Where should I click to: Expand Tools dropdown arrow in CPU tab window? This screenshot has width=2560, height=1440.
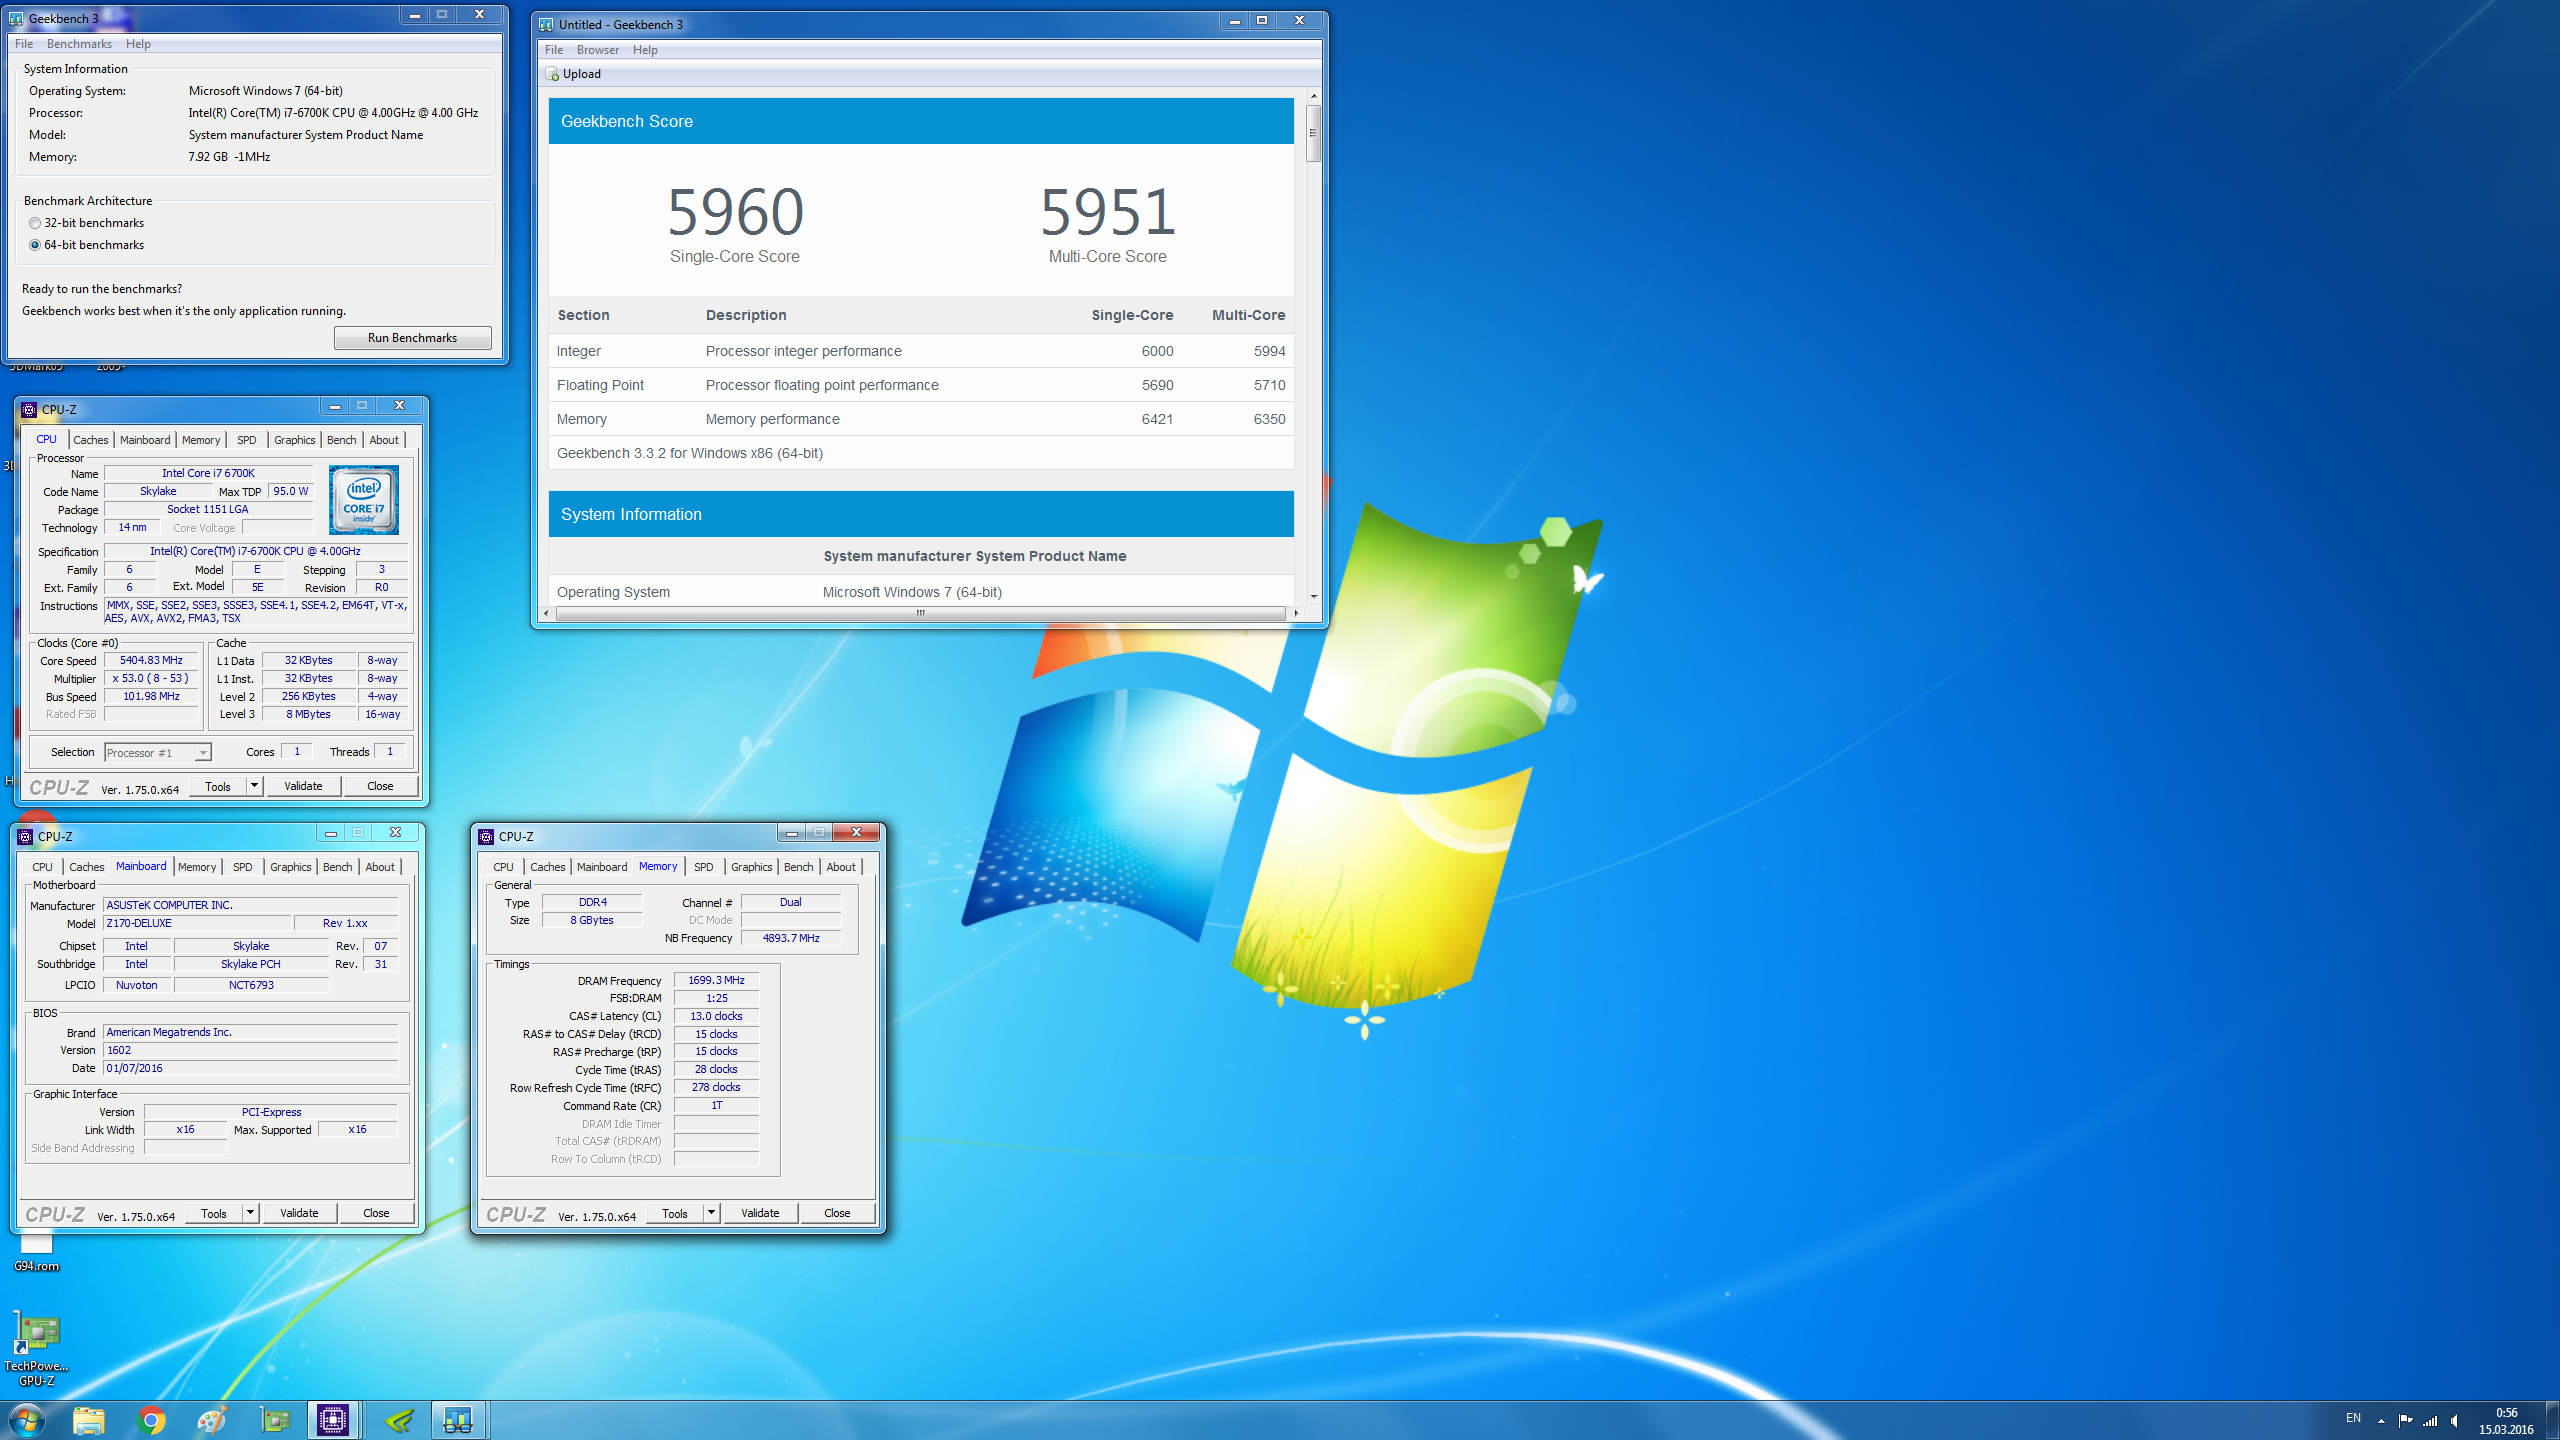pos(254,786)
